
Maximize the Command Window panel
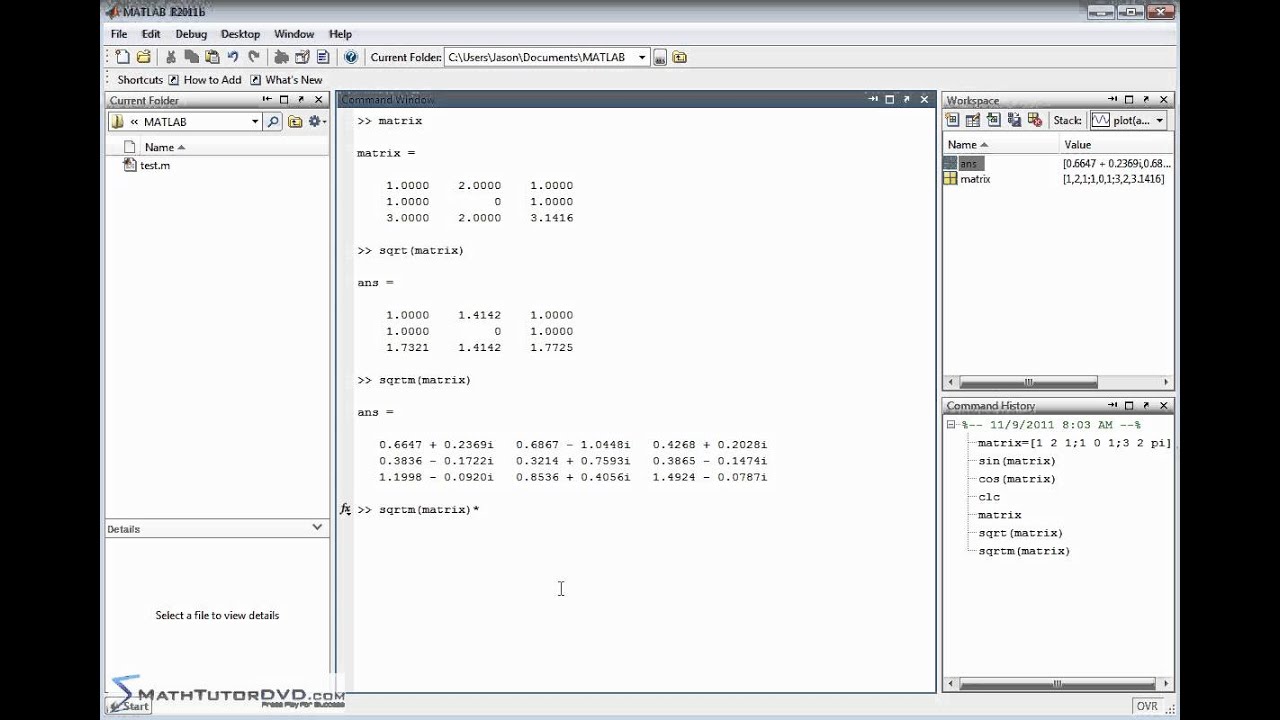[889, 100]
